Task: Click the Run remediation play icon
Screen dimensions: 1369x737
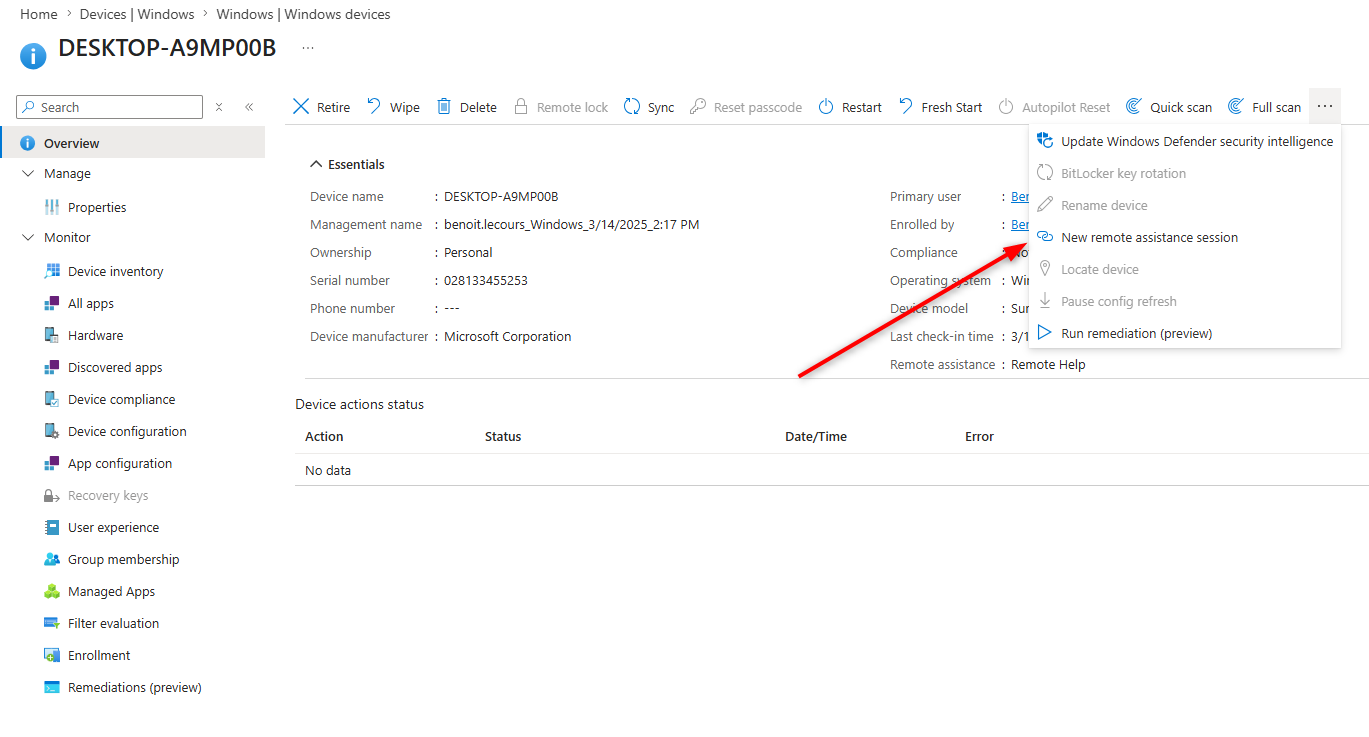Action: (x=1045, y=333)
